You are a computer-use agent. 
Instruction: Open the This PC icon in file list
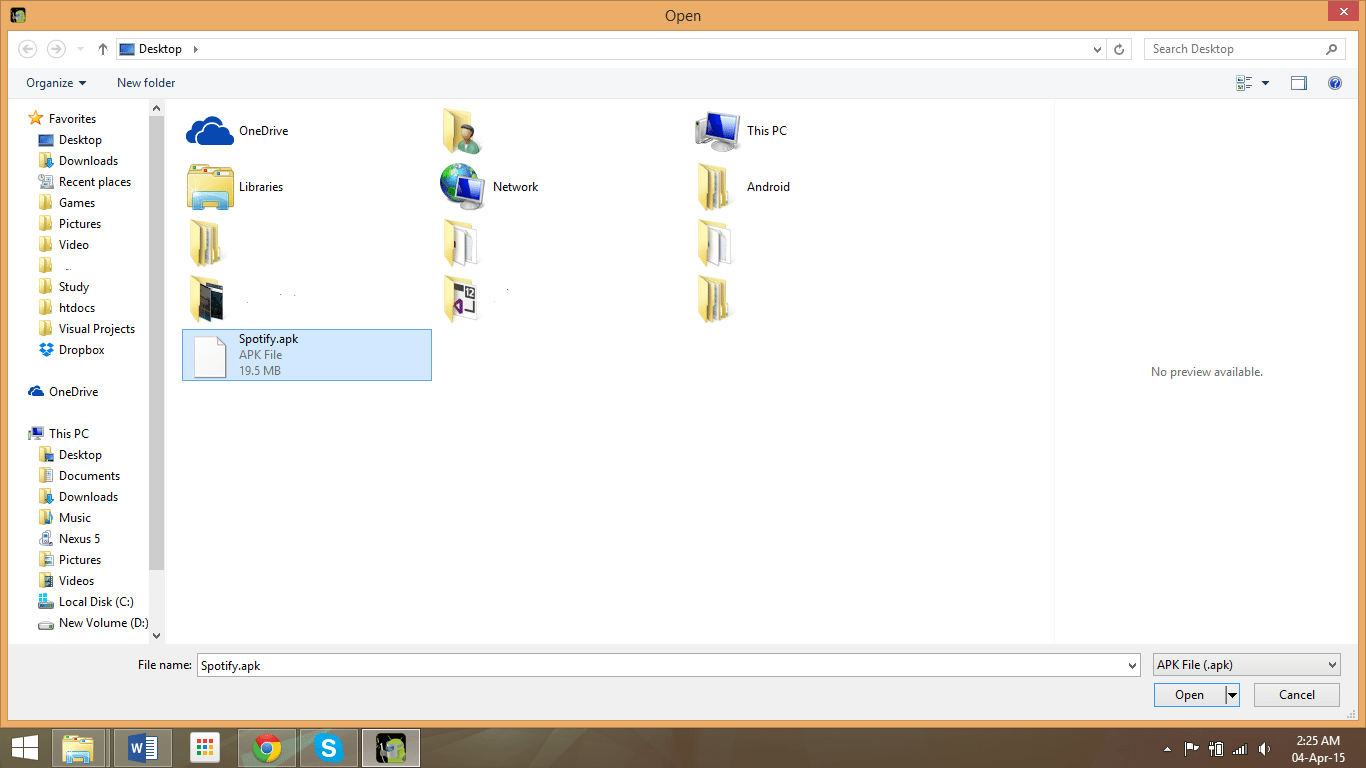click(717, 131)
